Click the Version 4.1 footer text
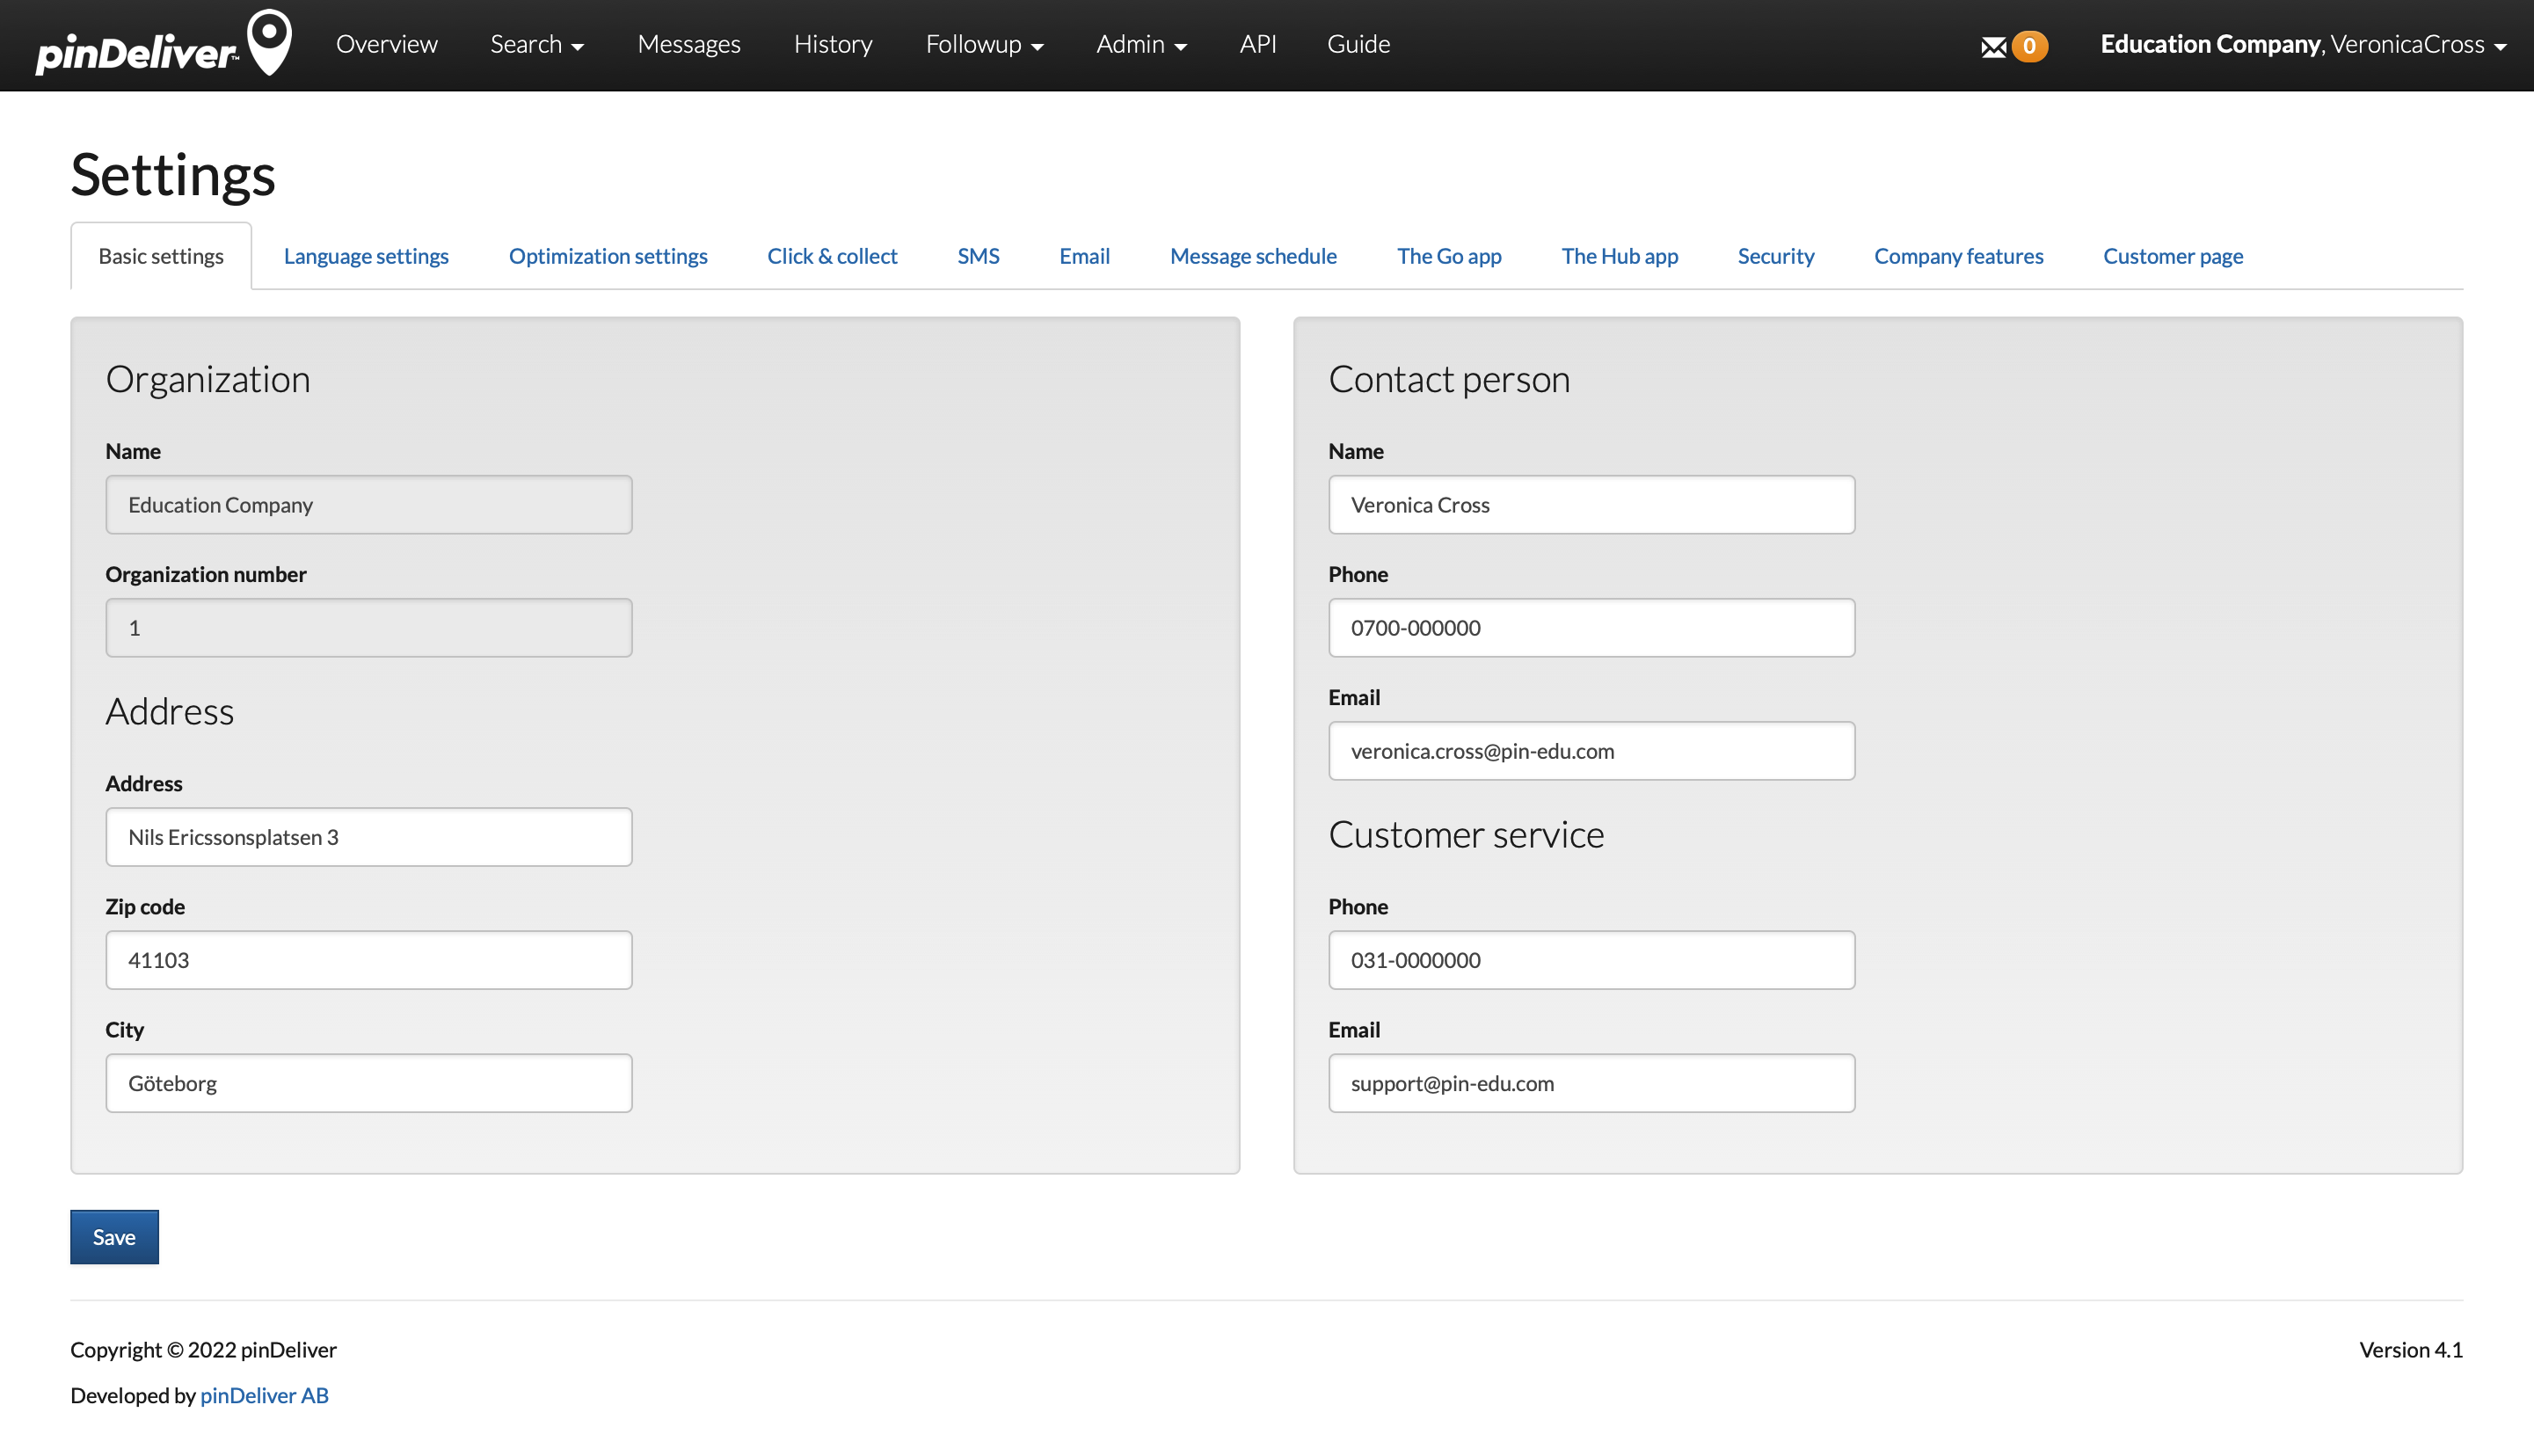 [x=2410, y=1350]
